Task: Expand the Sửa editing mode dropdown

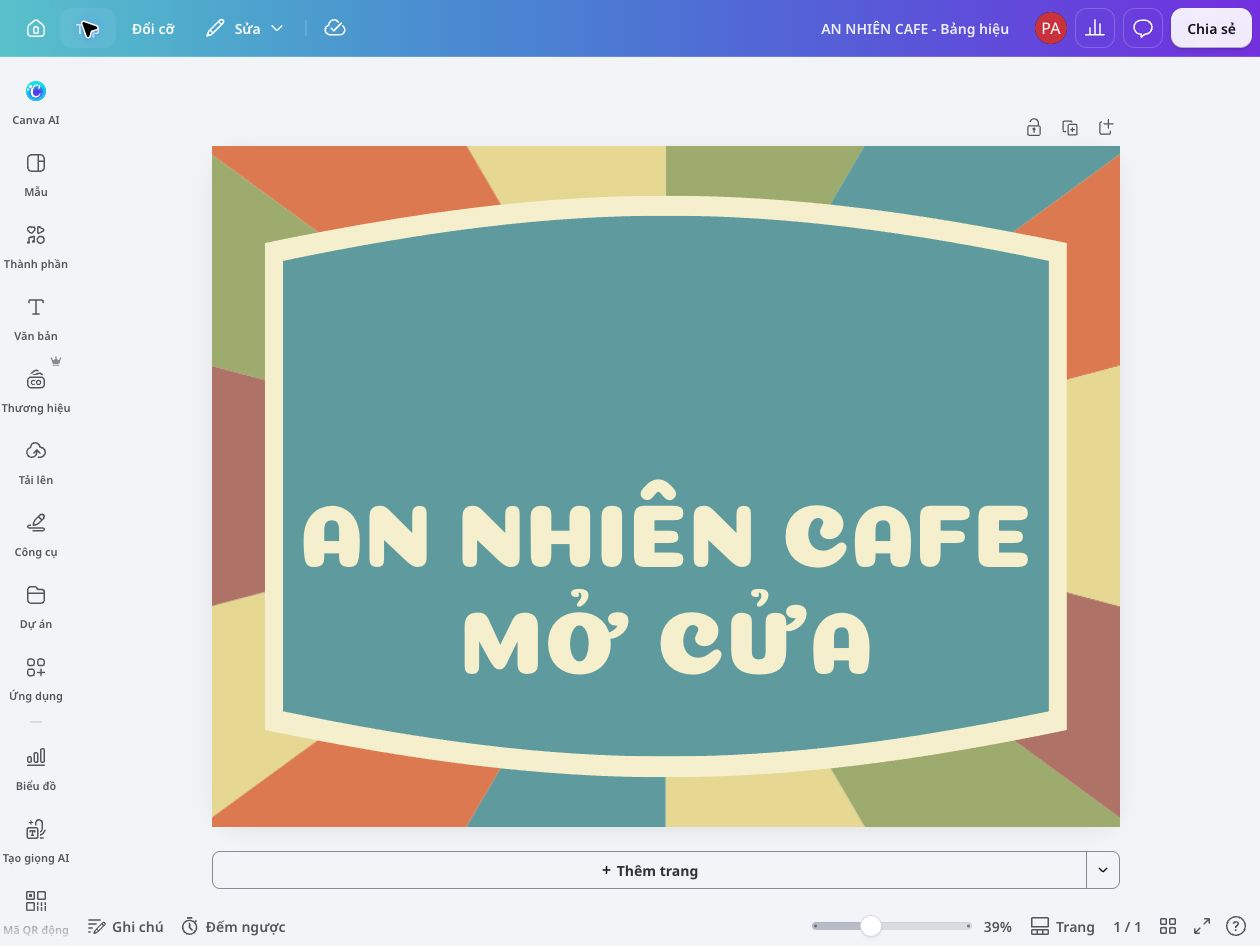Action: click(245, 28)
